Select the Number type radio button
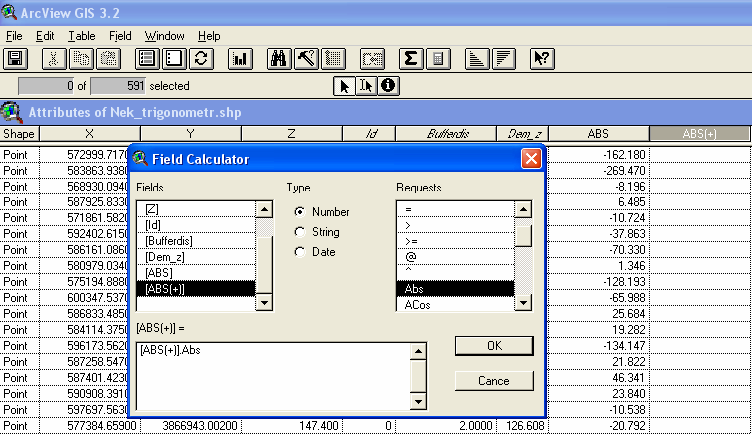Screen dimensions: 752x434 pos(300,211)
